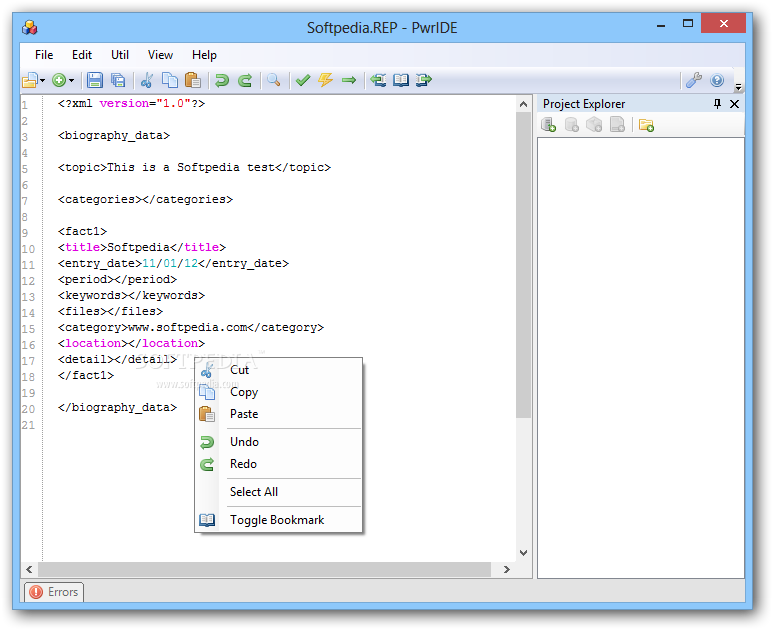Open the Util menu

tap(120, 55)
